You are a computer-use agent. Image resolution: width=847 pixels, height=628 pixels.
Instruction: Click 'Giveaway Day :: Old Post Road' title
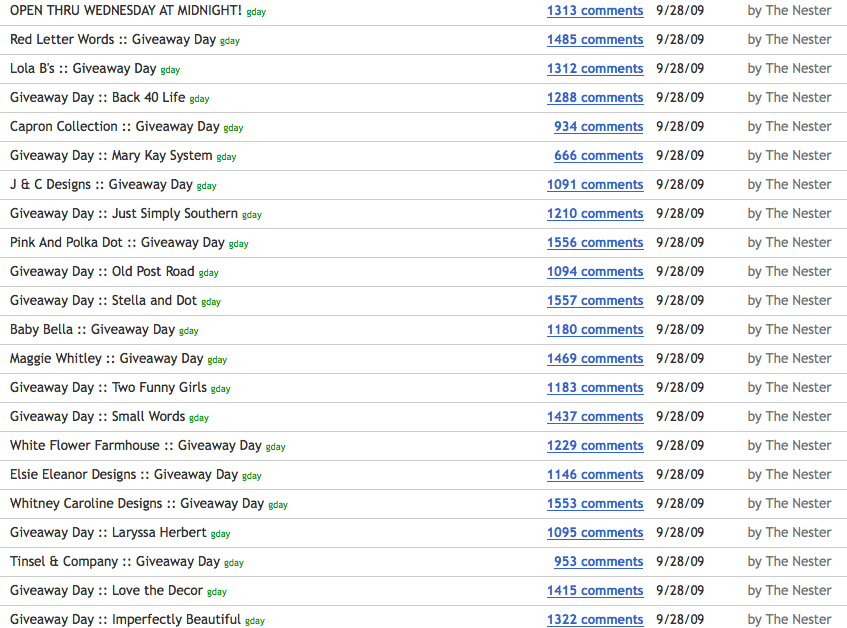tap(102, 272)
